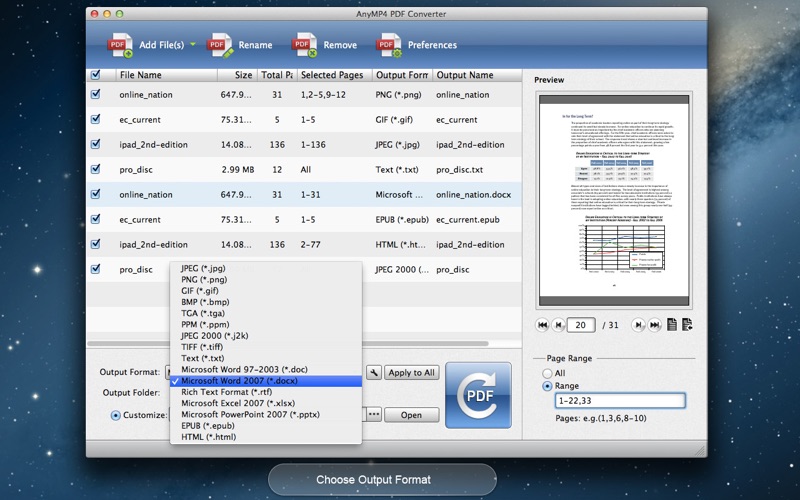Choose Microsoft PowerPoint 2007 (*.pptx)
Image resolution: width=800 pixels, height=500 pixels.
(x=266, y=414)
